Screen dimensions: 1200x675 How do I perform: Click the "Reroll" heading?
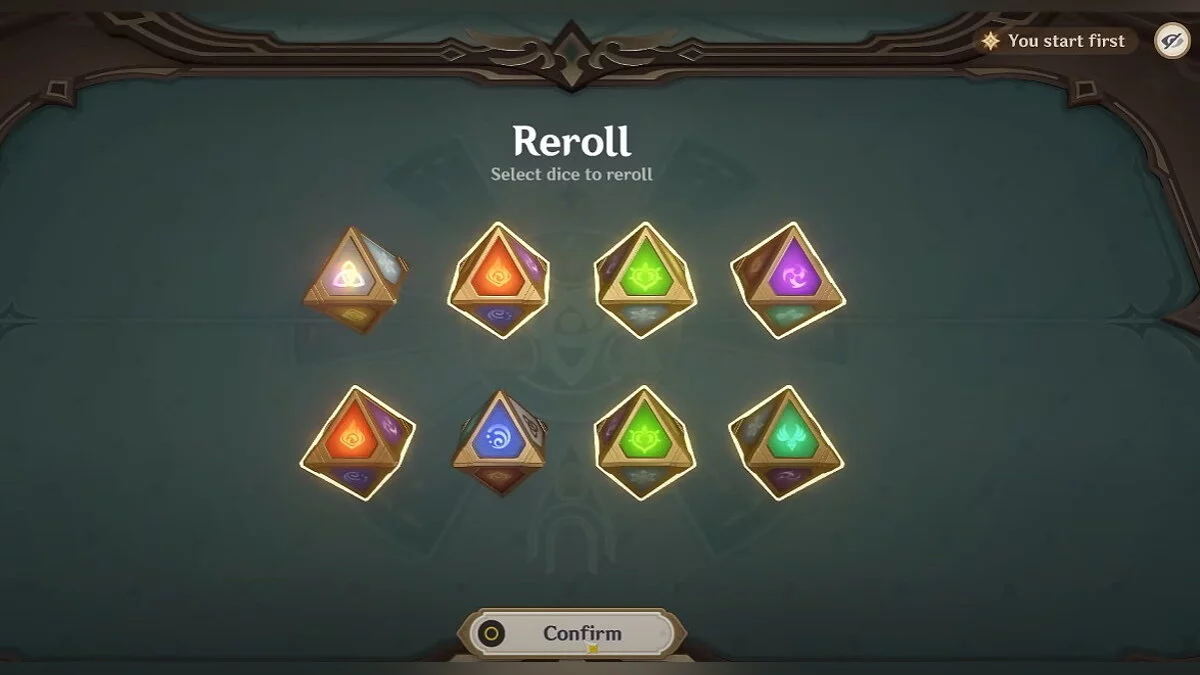(572, 141)
